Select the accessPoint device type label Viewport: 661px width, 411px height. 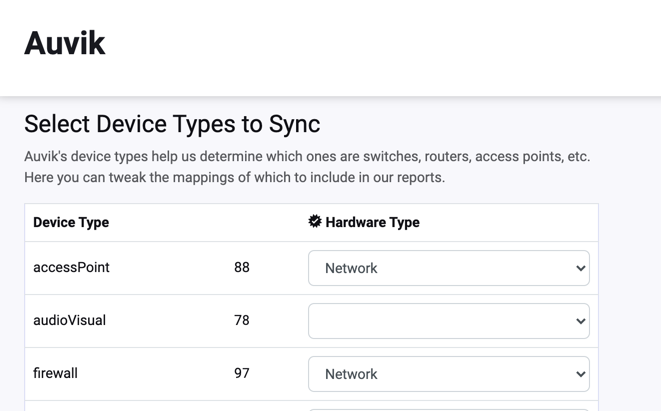pyautogui.click(x=71, y=267)
